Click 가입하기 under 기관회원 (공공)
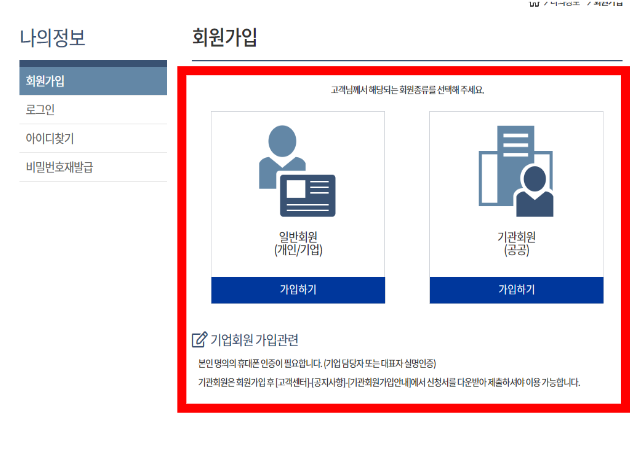 pos(516,290)
